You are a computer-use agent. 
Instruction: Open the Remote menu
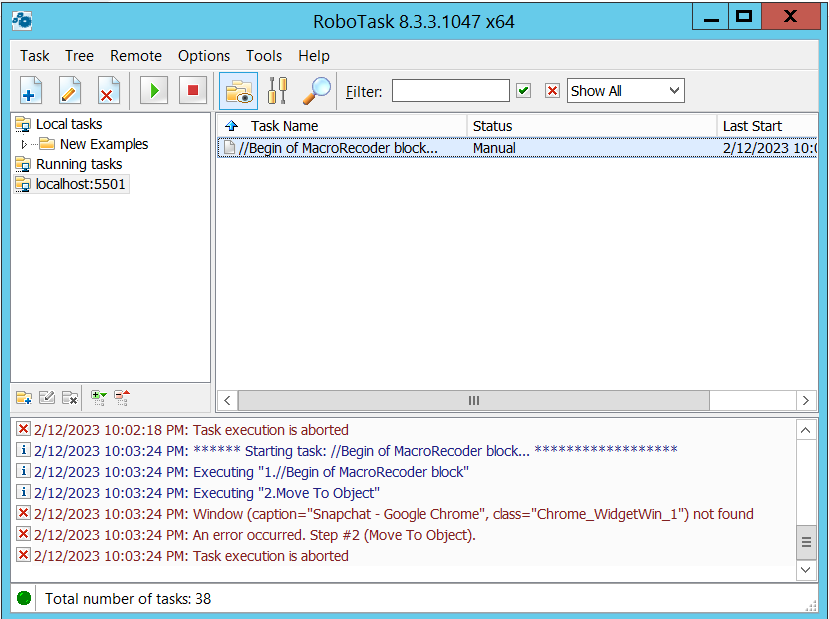[136, 56]
